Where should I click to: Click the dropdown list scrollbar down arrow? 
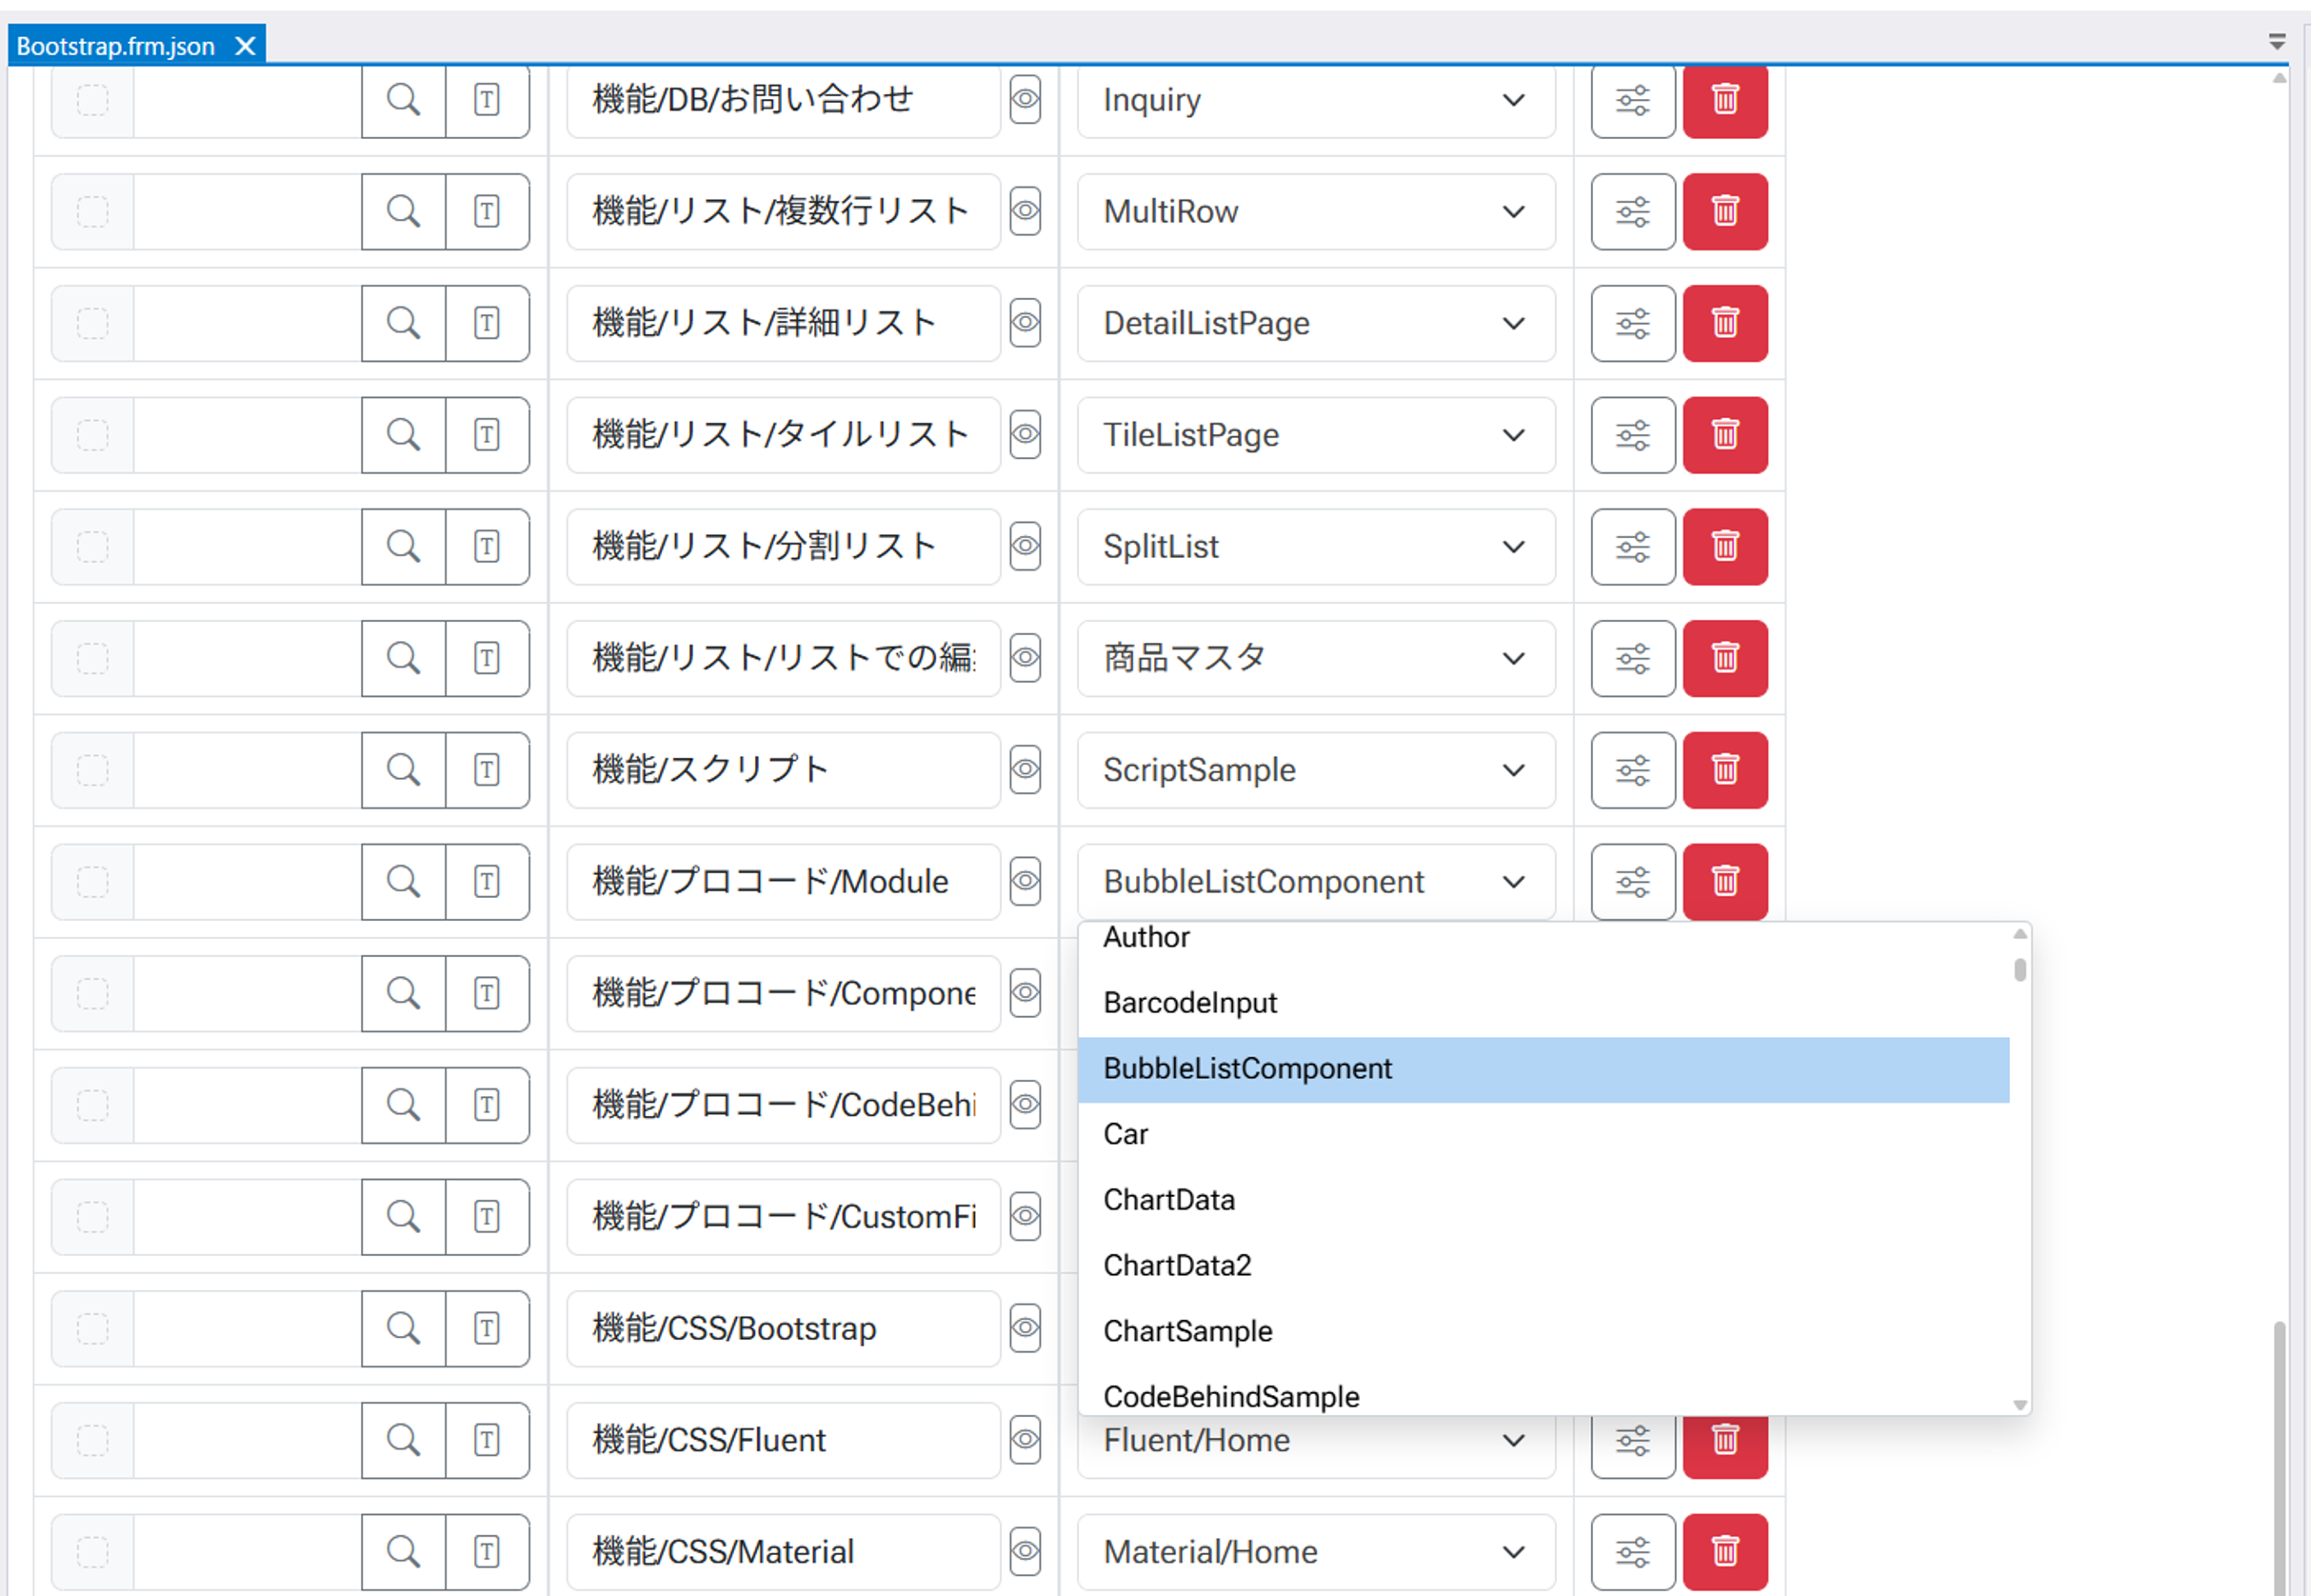tap(2019, 1404)
